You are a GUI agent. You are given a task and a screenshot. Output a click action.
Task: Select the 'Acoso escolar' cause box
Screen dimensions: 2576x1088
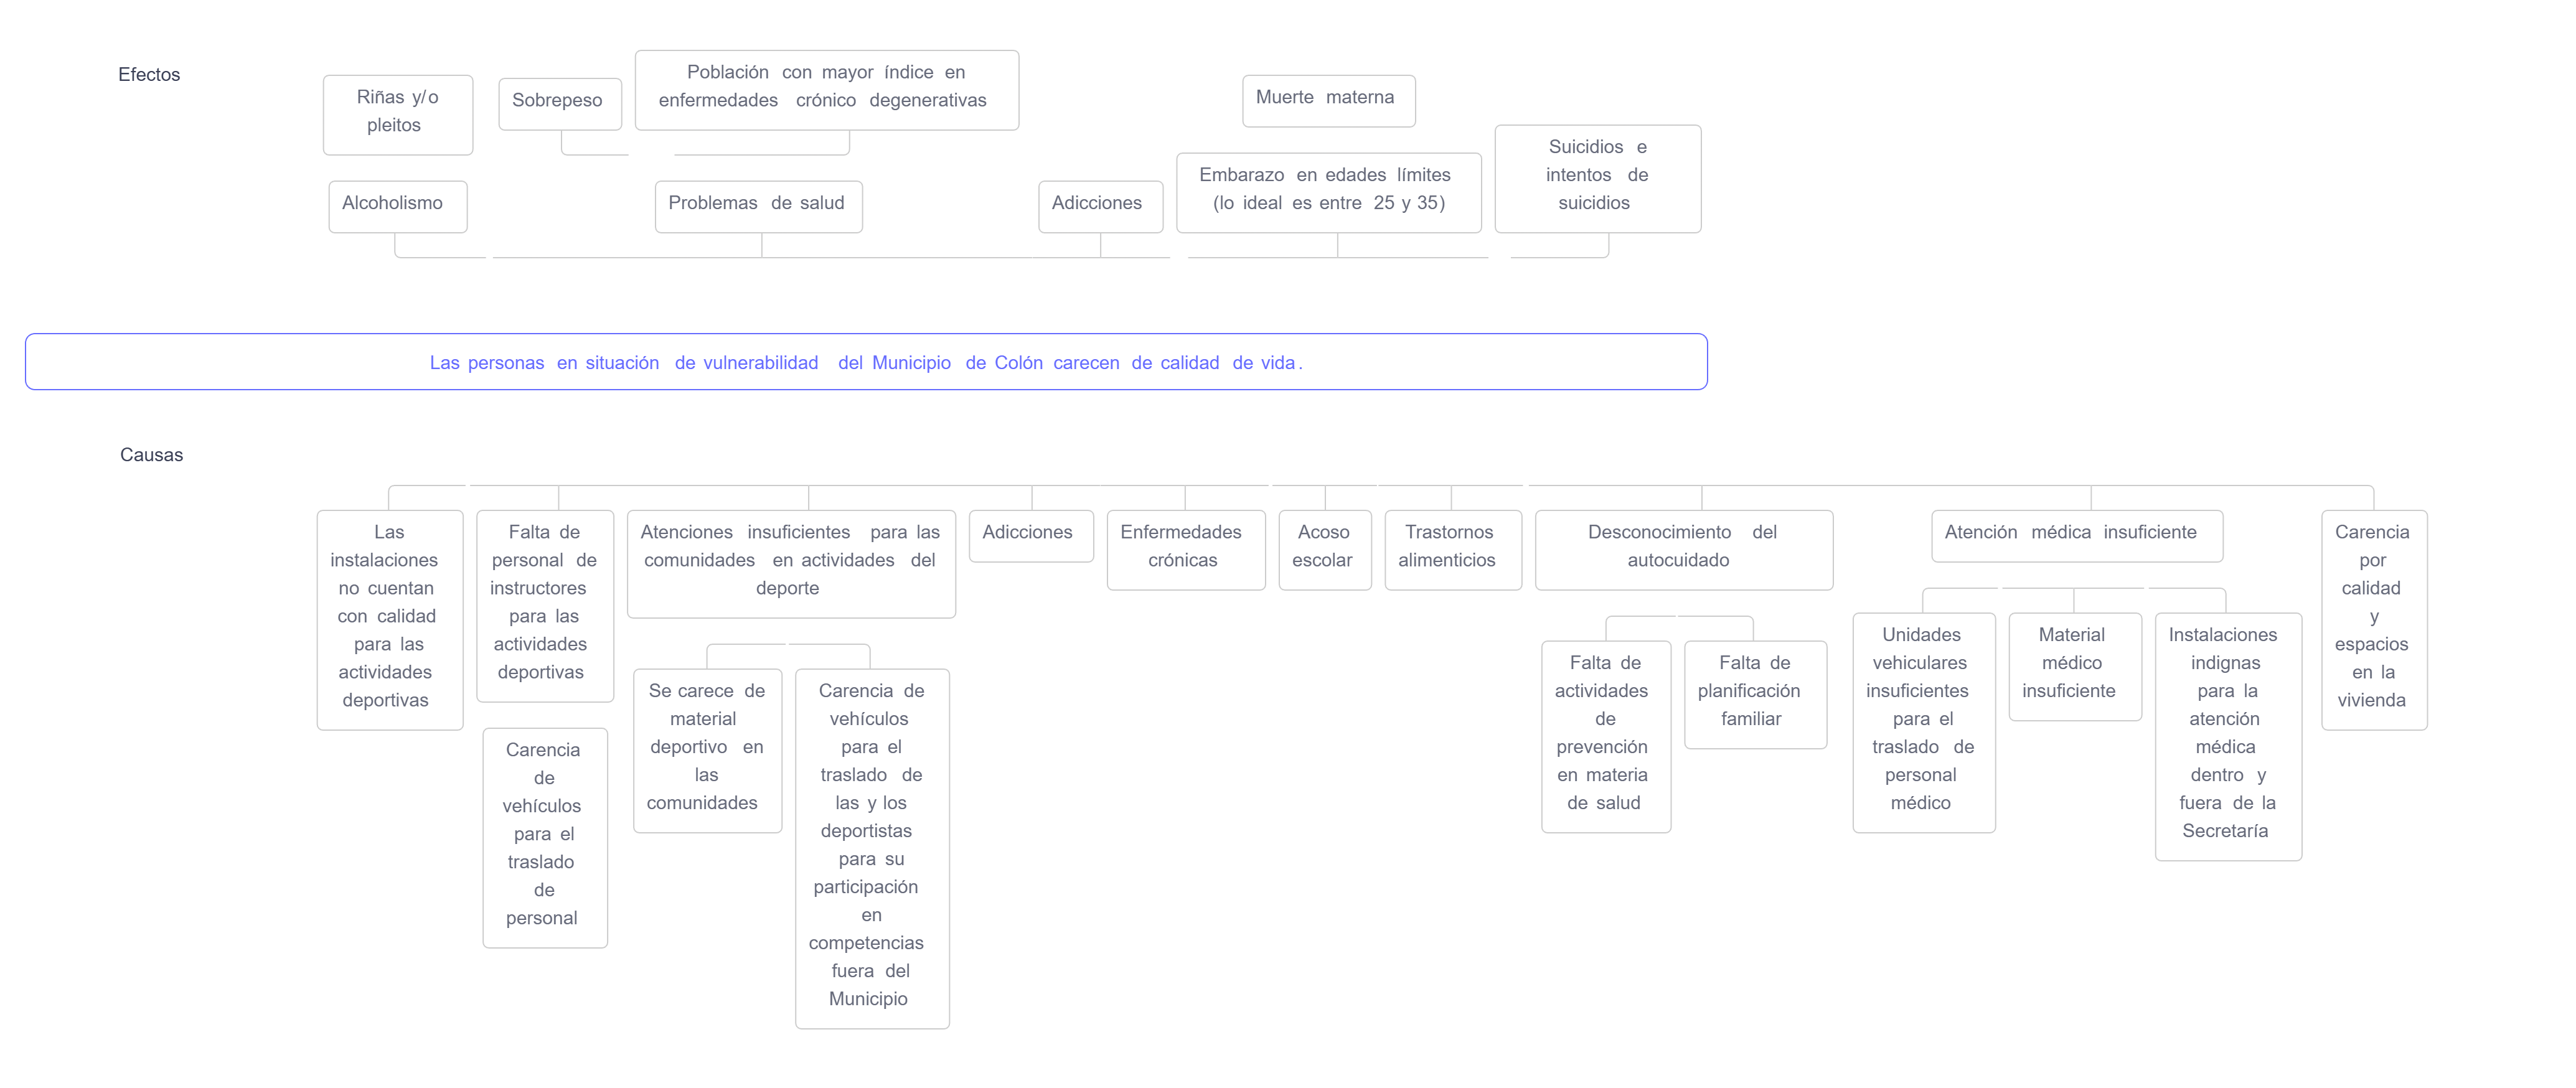click(x=1324, y=549)
